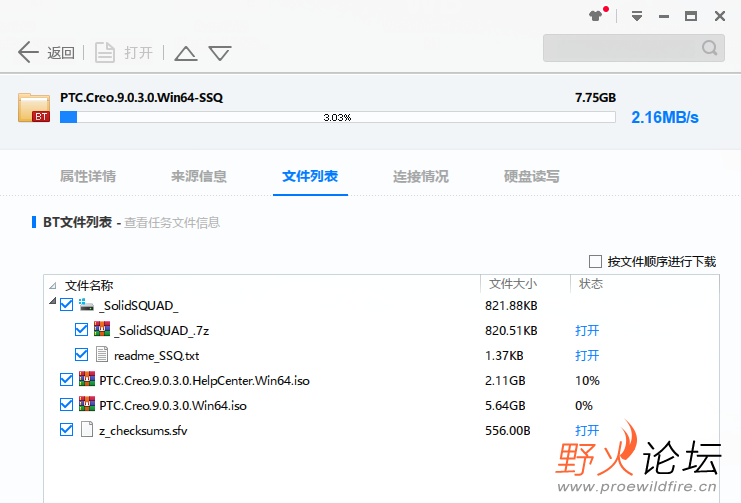Click the 2.11GB size value

[505, 381]
